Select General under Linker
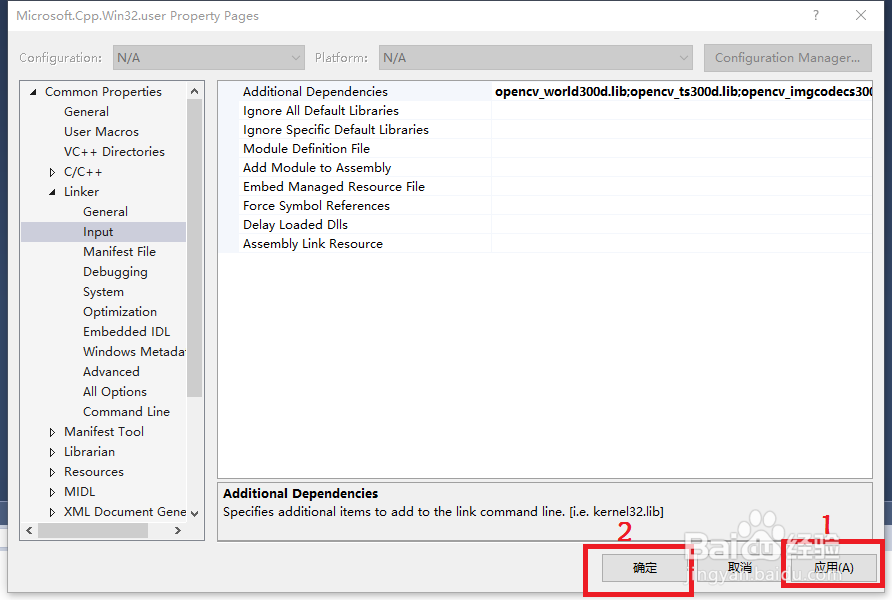The height and width of the screenshot is (605, 892). [x=105, y=212]
